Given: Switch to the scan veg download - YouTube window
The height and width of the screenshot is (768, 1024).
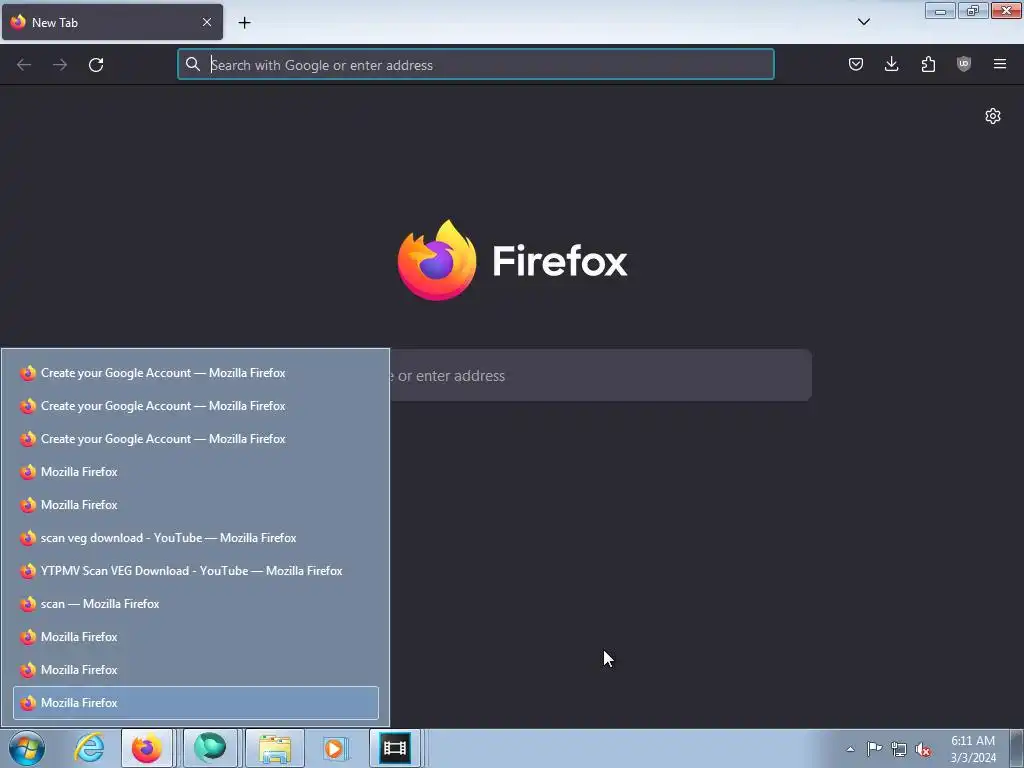Looking at the screenshot, I should (196, 538).
